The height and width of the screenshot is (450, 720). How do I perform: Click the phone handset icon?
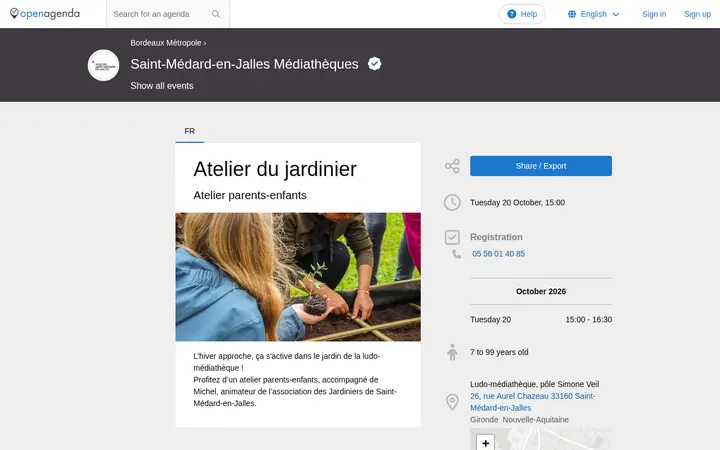pos(456,254)
